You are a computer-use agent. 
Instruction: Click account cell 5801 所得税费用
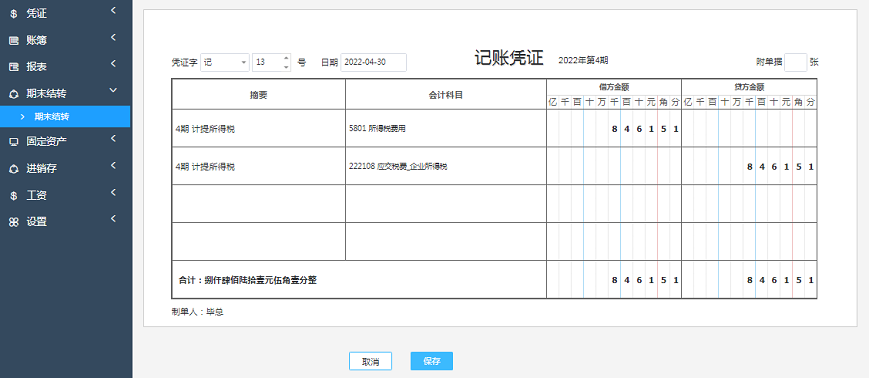coord(377,129)
